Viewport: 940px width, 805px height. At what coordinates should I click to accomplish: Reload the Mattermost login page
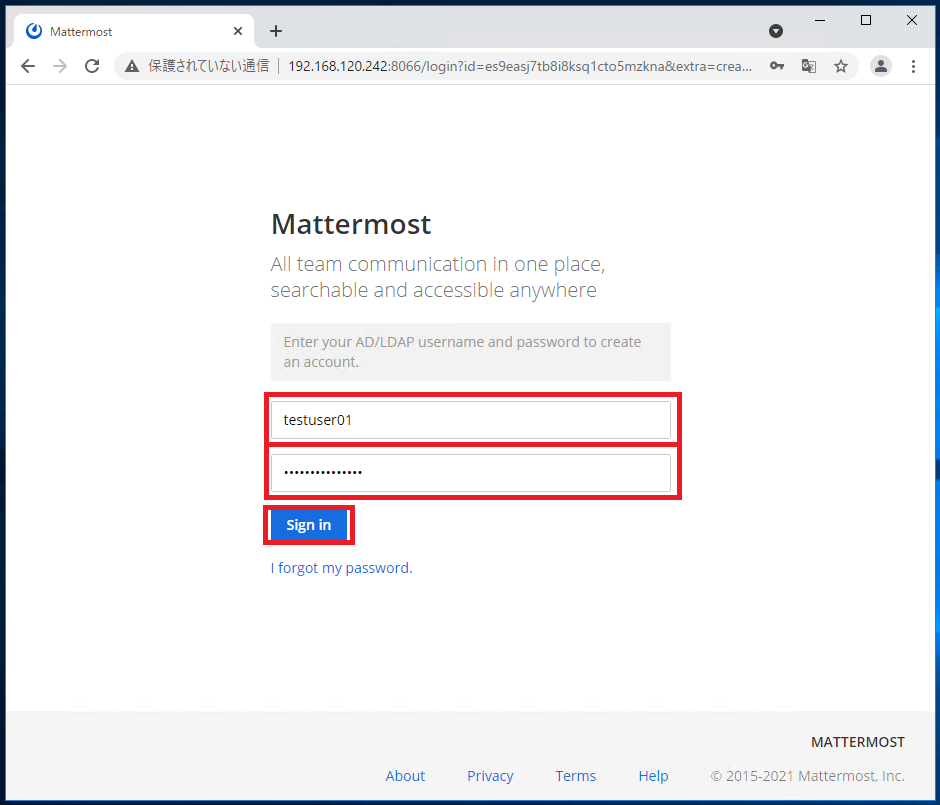pos(92,66)
